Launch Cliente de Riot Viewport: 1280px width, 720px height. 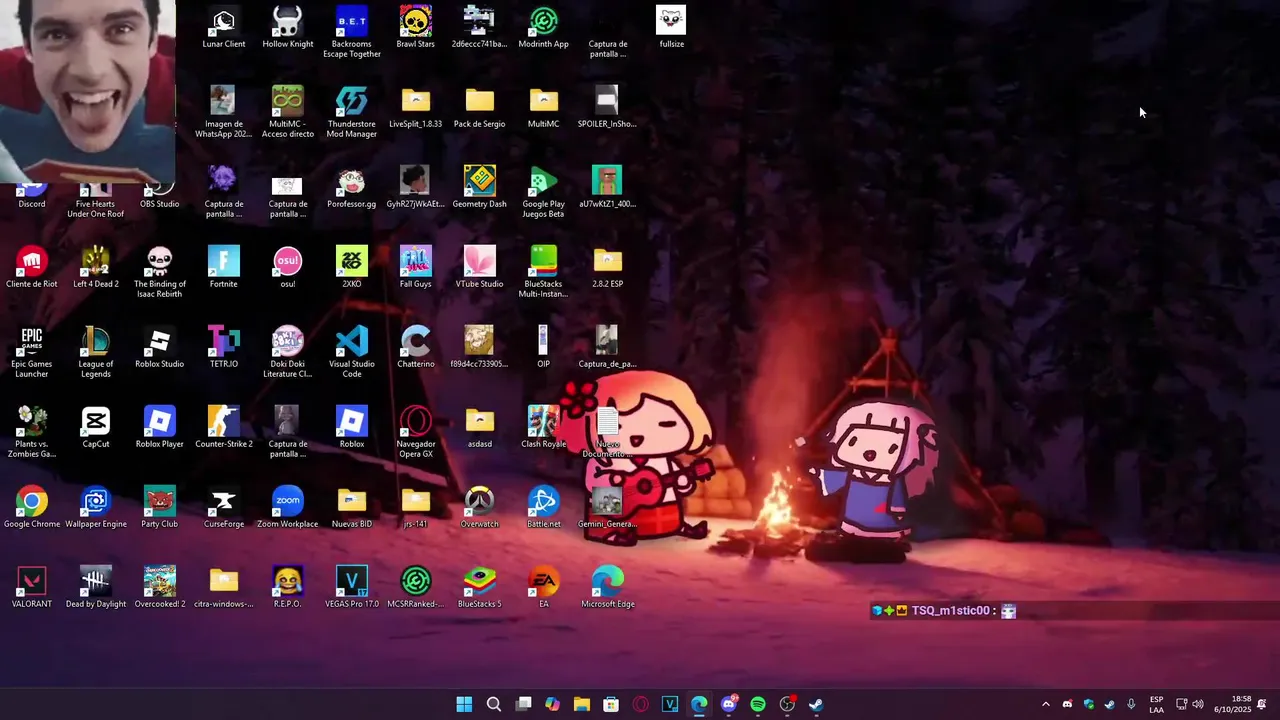click(x=32, y=268)
